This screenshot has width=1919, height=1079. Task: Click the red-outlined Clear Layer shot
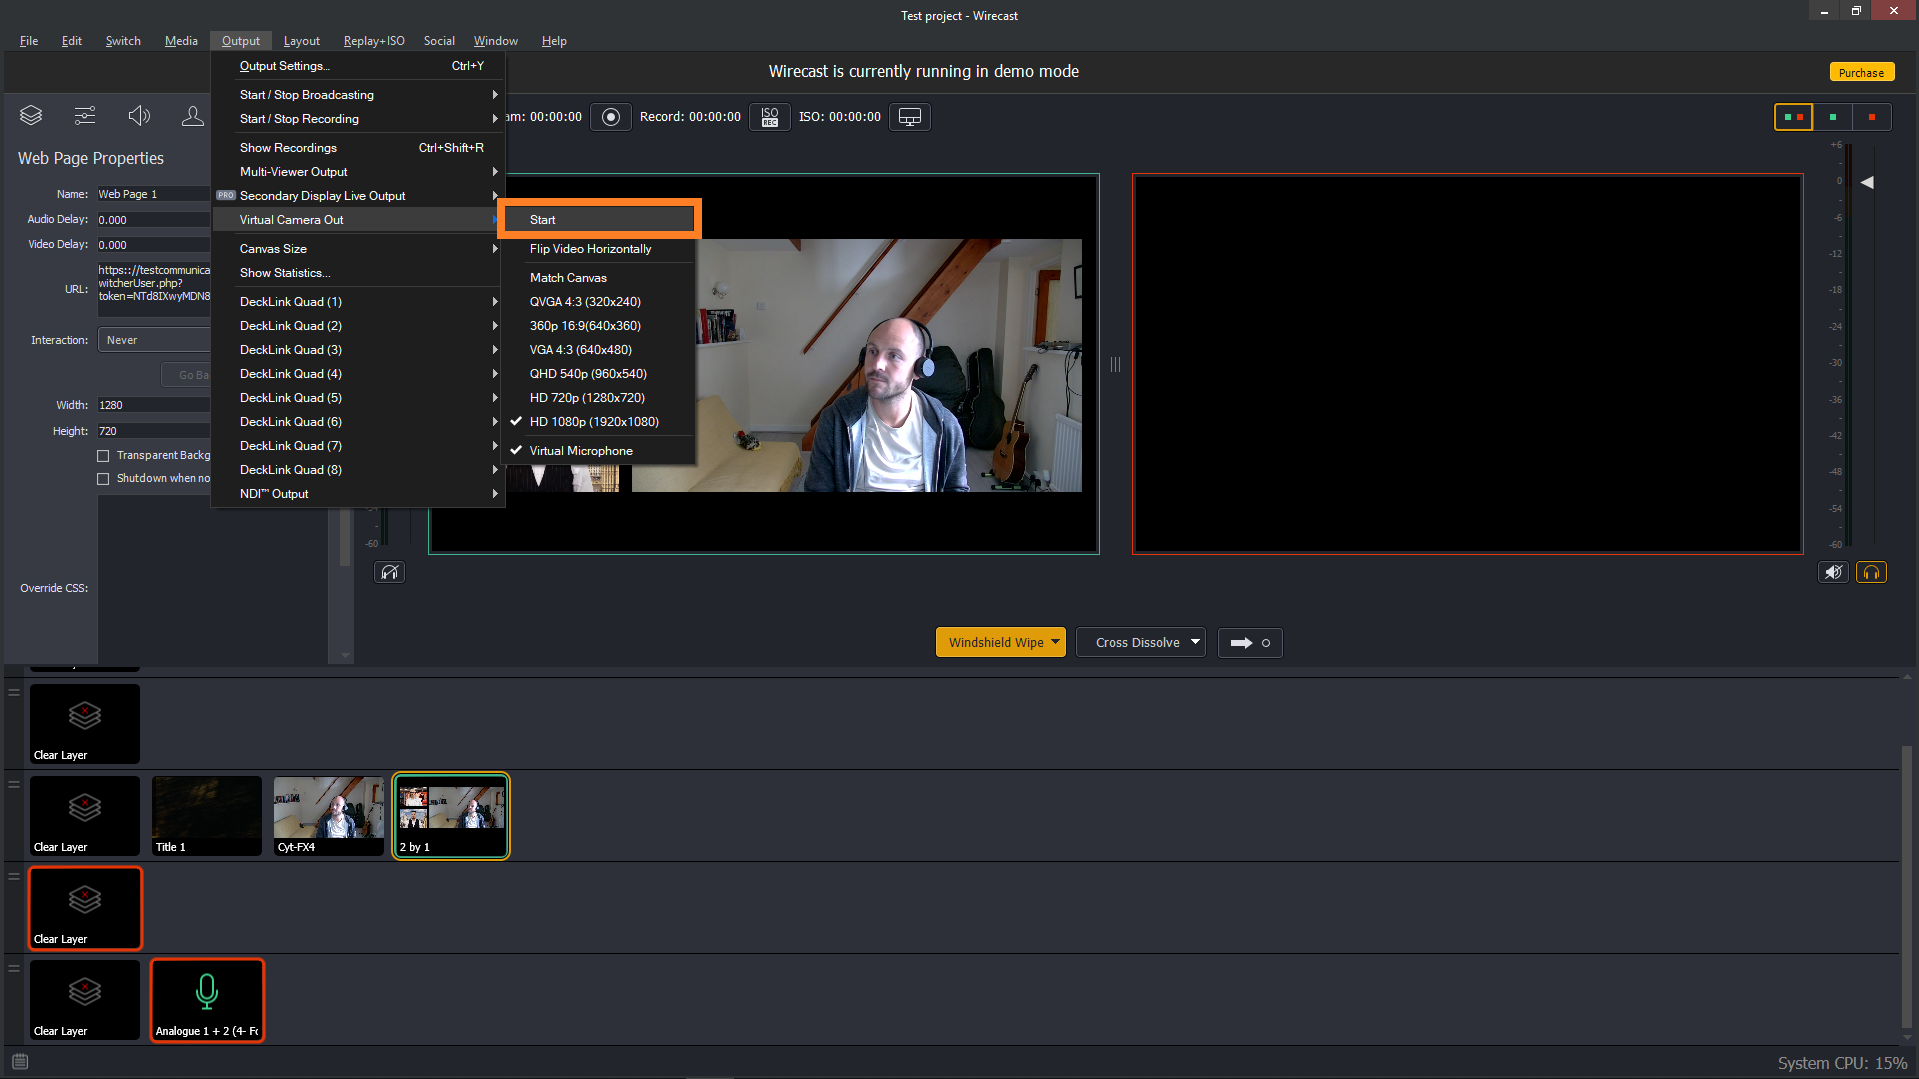[x=85, y=908]
